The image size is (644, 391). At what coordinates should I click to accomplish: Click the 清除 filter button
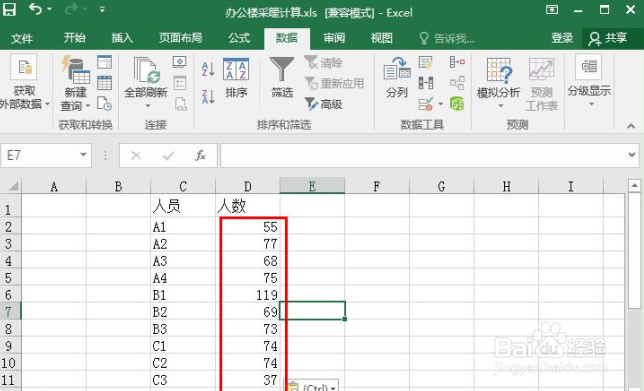point(324,62)
